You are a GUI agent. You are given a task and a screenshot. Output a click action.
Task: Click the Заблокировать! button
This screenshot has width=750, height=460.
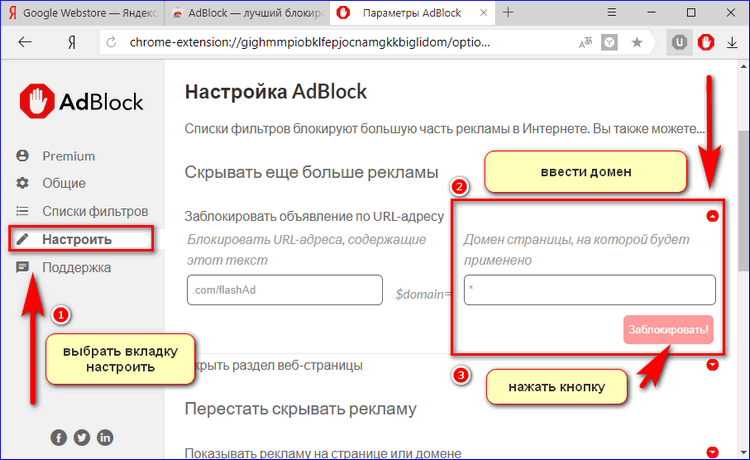click(x=668, y=329)
